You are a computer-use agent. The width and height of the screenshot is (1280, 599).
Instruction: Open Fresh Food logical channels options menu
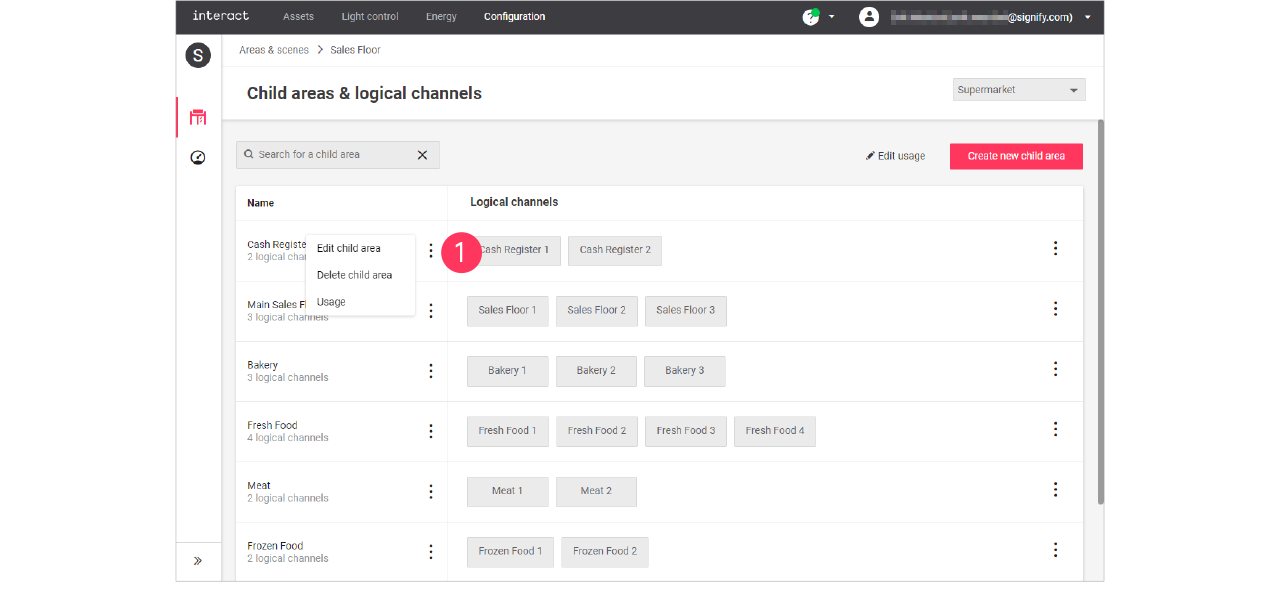pyautogui.click(x=1055, y=429)
